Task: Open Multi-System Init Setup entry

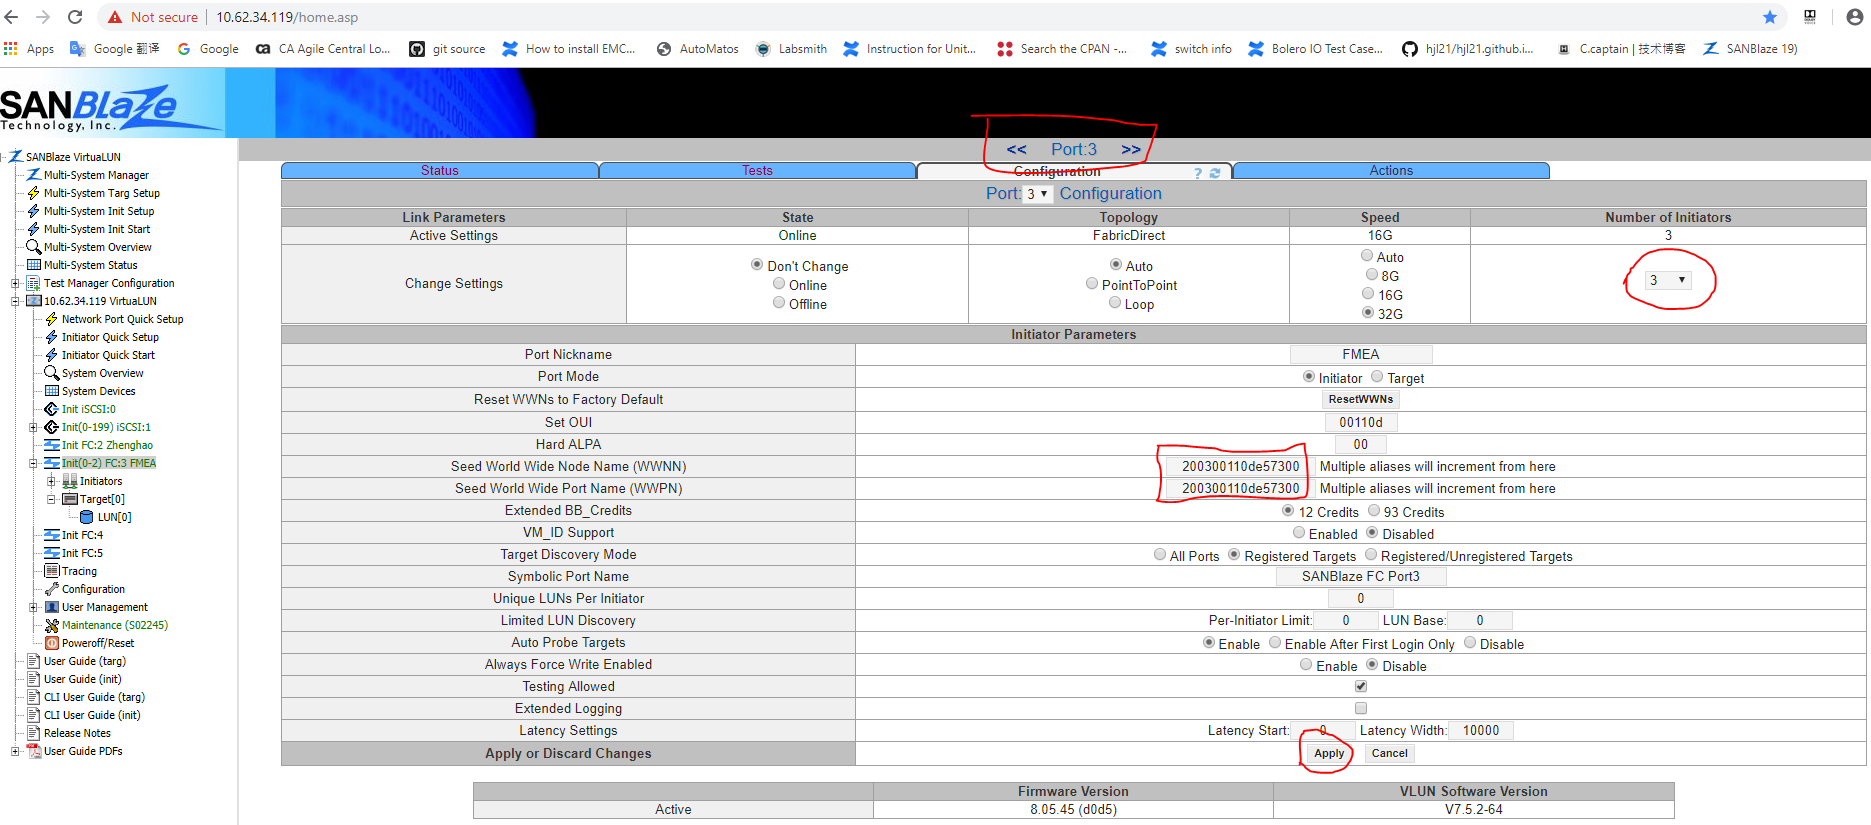Action: 99,211
